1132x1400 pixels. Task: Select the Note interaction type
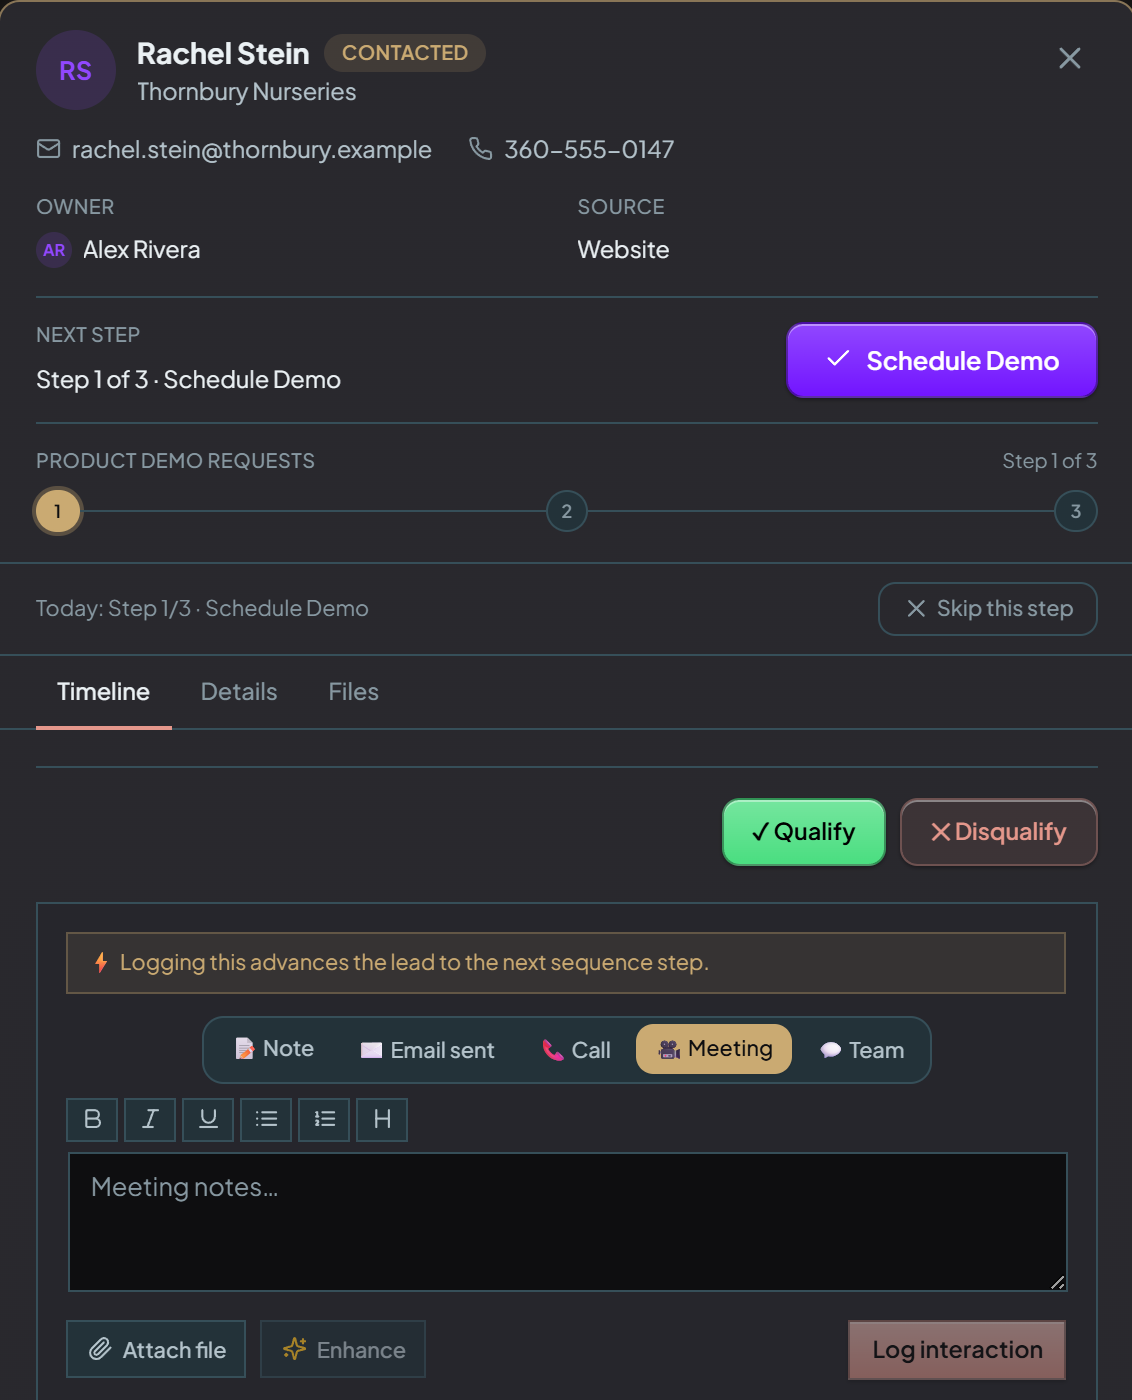(x=274, y=1049)
